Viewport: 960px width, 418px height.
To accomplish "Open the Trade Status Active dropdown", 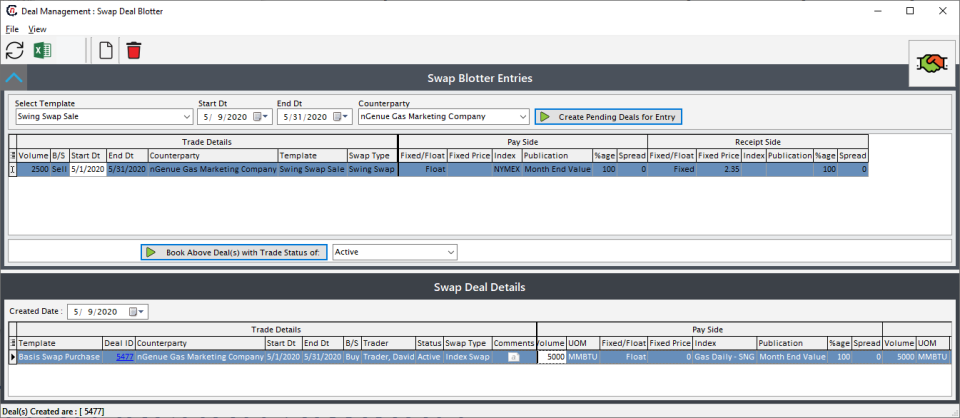I will point(451,252).
